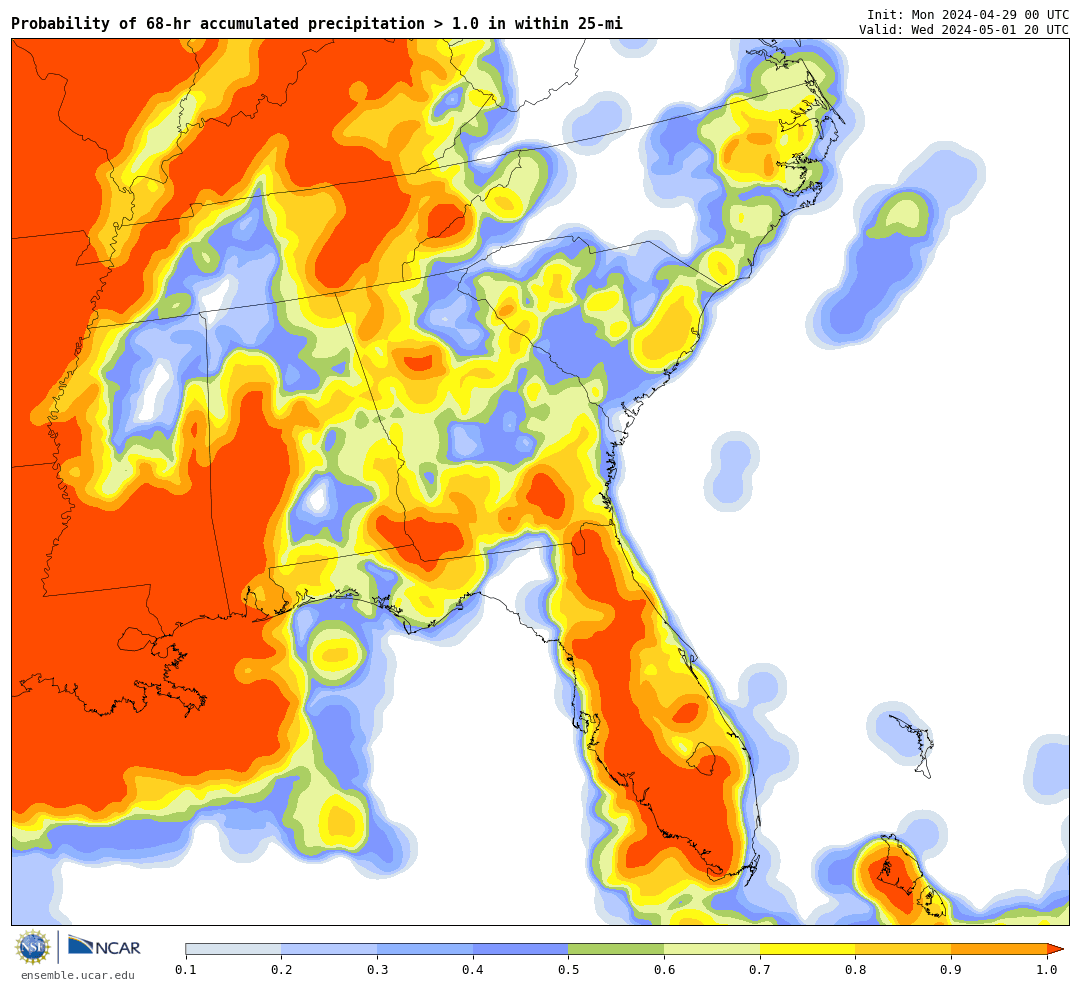Open the ensemble.ucar.edu link text
The width and height of the screenshot is (1080, 988).
78,975
